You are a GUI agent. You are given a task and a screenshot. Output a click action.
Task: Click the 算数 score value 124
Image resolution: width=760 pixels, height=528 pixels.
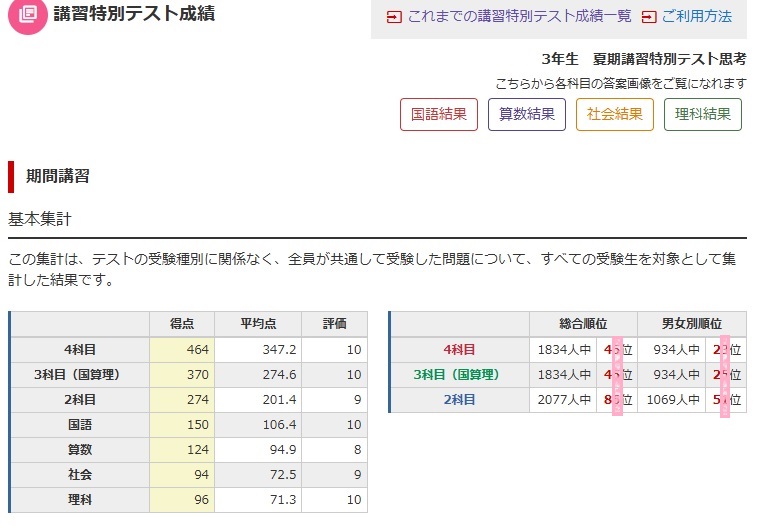point(198,449)
